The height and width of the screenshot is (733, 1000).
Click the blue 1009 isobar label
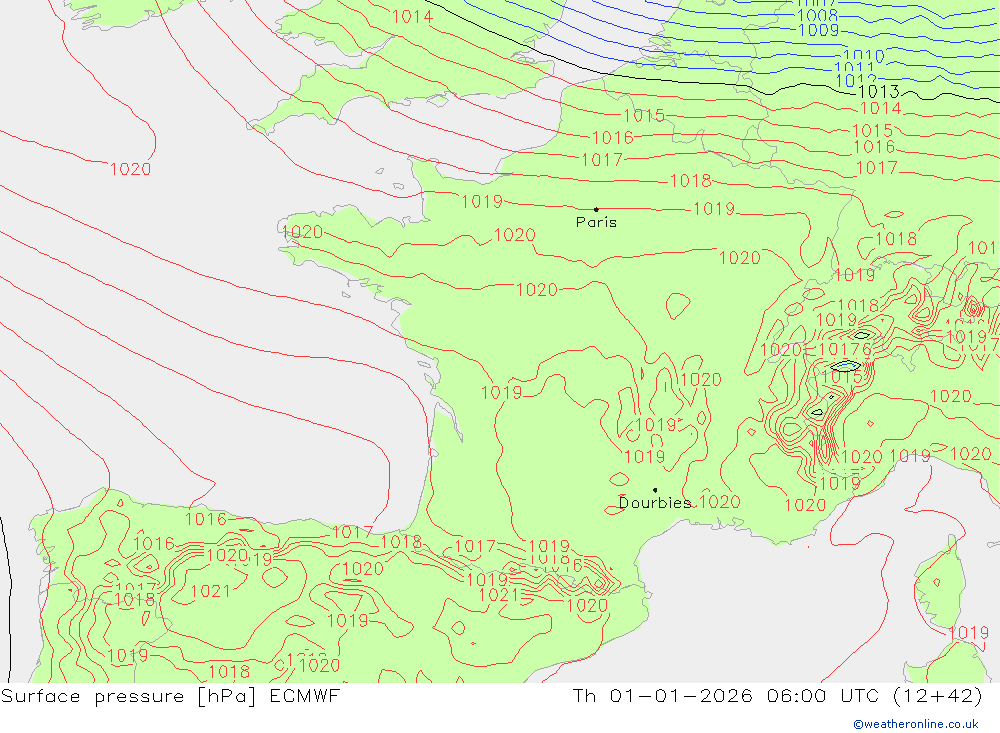[818, 30]
